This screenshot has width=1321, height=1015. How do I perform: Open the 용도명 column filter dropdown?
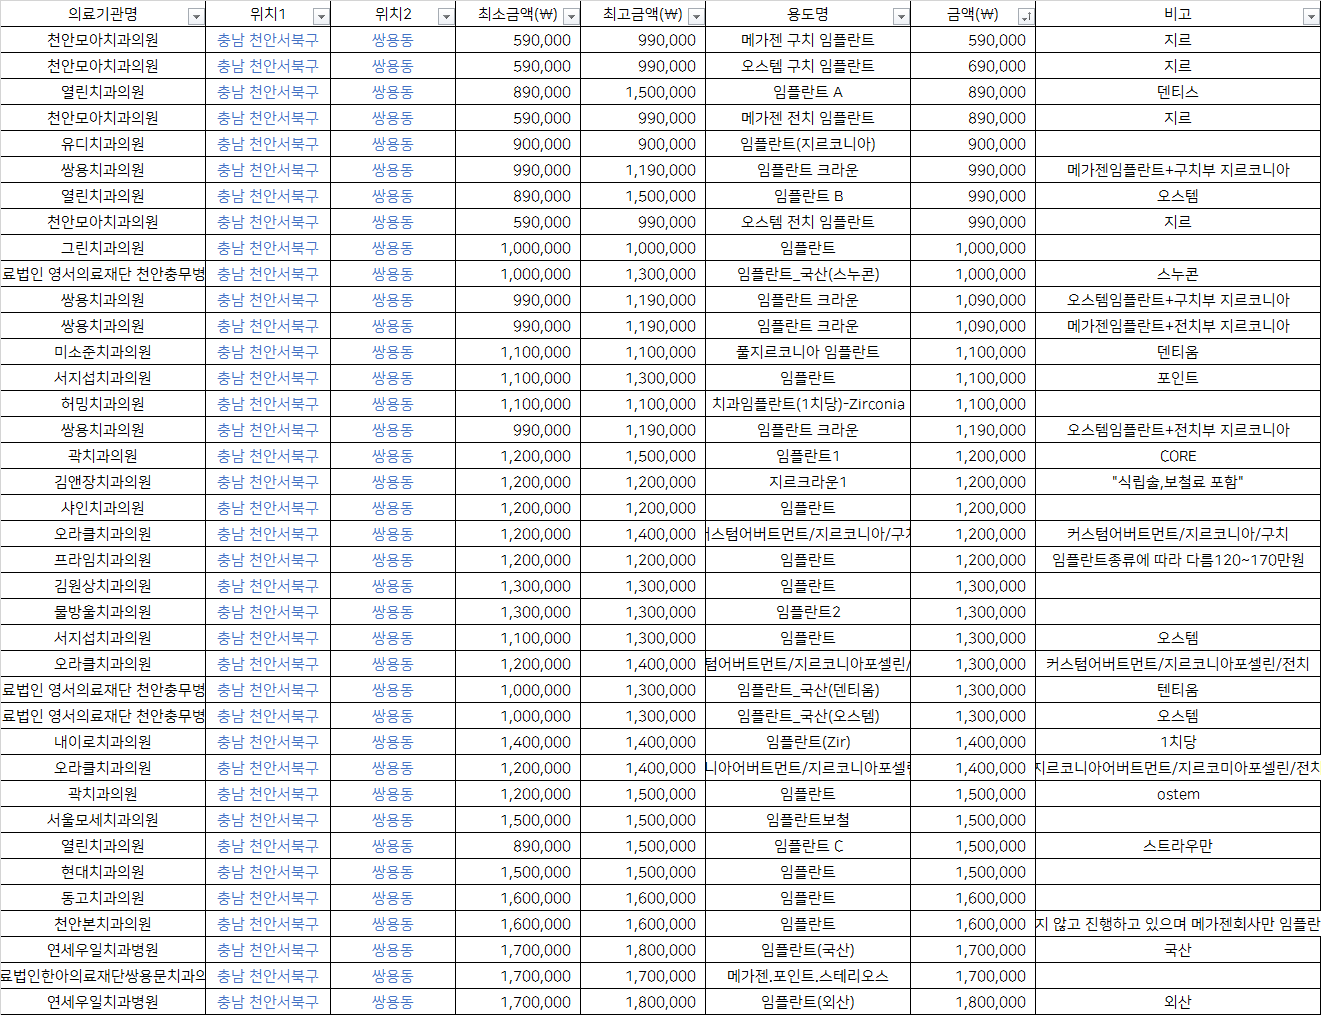click(900, 16)
